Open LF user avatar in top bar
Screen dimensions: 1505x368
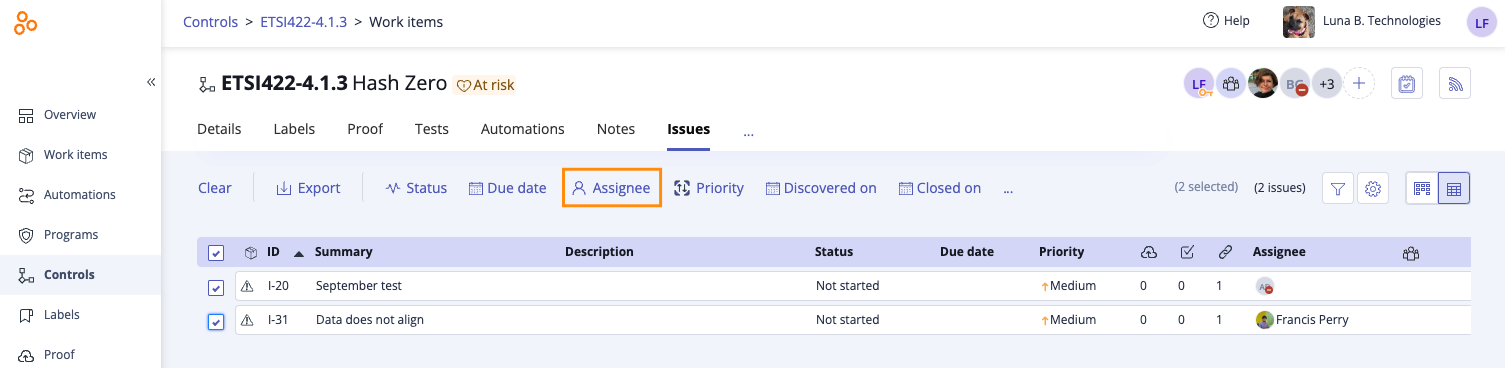1481,23
